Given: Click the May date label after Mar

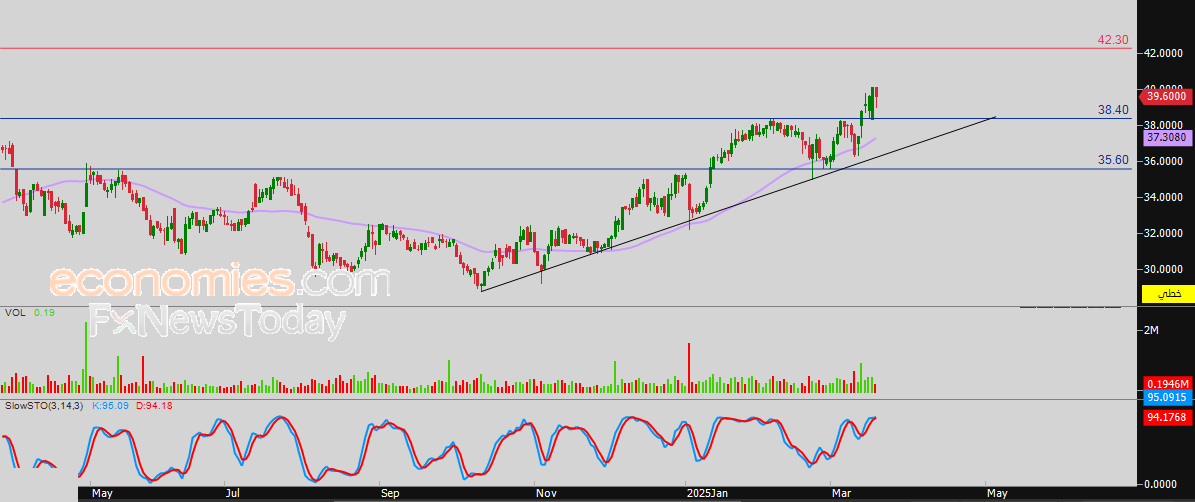Looking at the screenshot, I should (998, 494).
